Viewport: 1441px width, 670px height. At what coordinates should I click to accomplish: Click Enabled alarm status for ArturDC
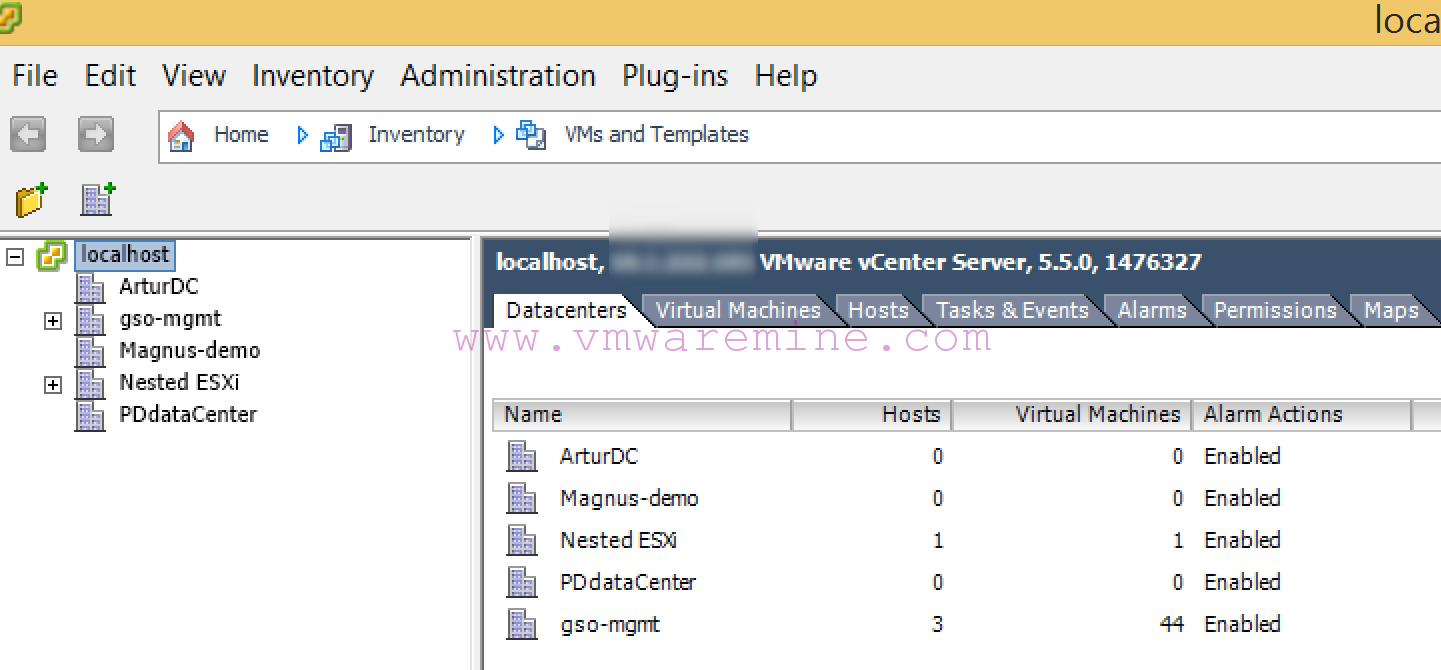point(1242,457)
